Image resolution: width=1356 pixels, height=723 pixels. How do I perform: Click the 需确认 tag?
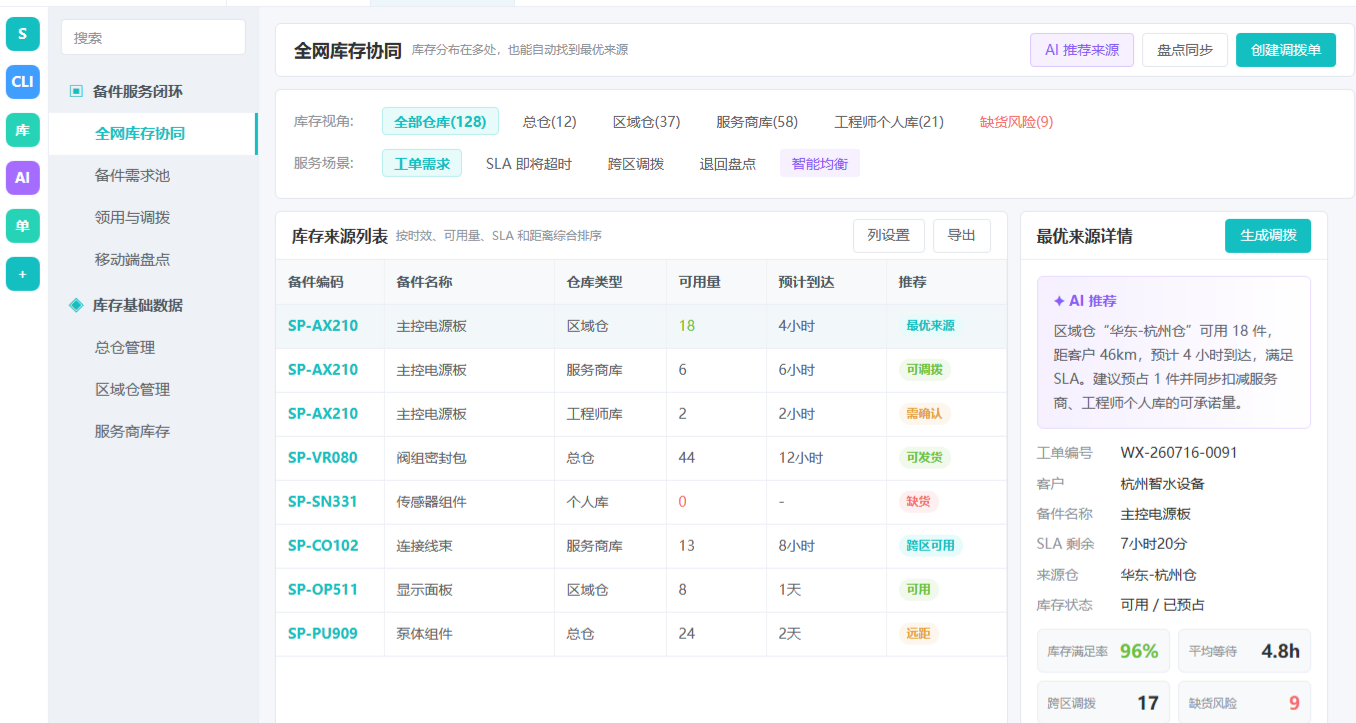click(x=924, y=414)
